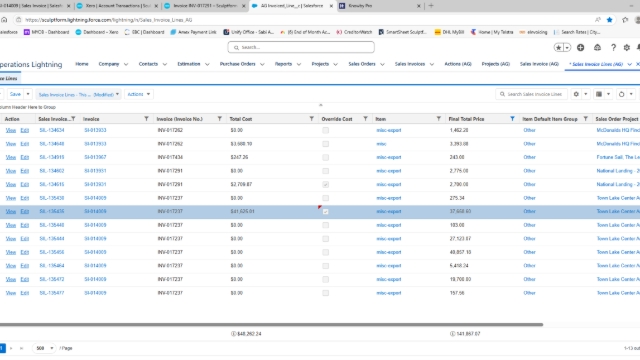Open the global create plus icon
This screenshot has height=360, width=640.
tap(580, 47)
